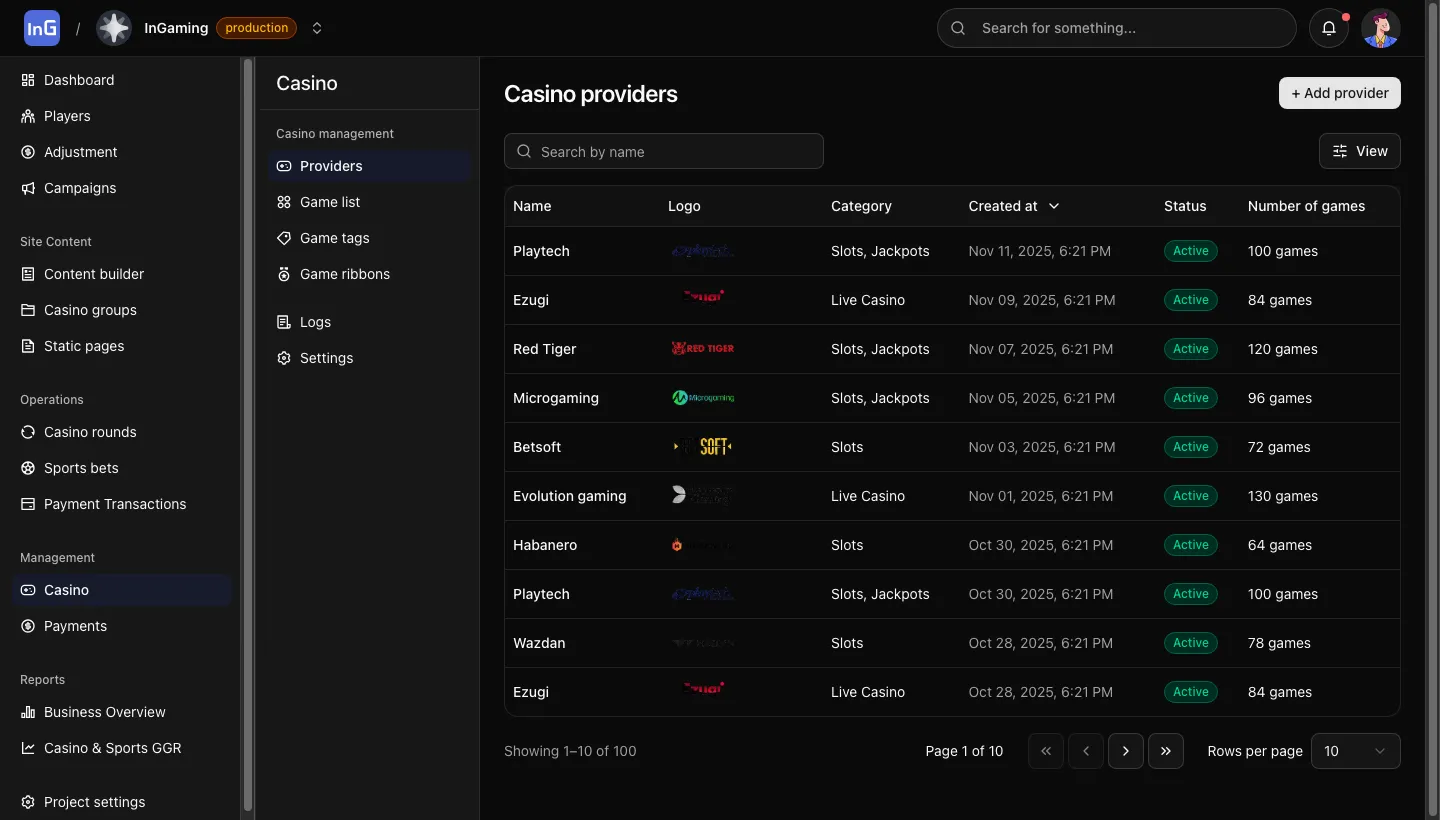
Task: Jump to last page arrow
Action: [x=1166, y=751]
